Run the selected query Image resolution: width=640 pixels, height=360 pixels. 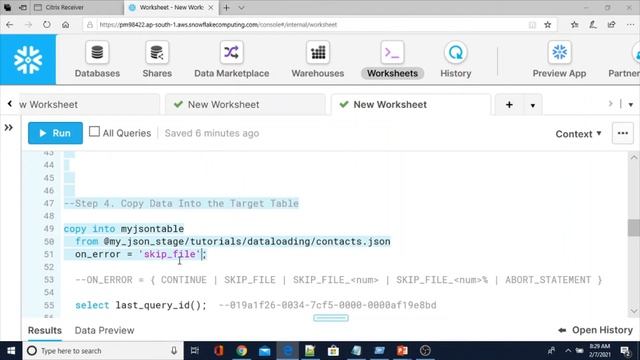pos(55,133)
